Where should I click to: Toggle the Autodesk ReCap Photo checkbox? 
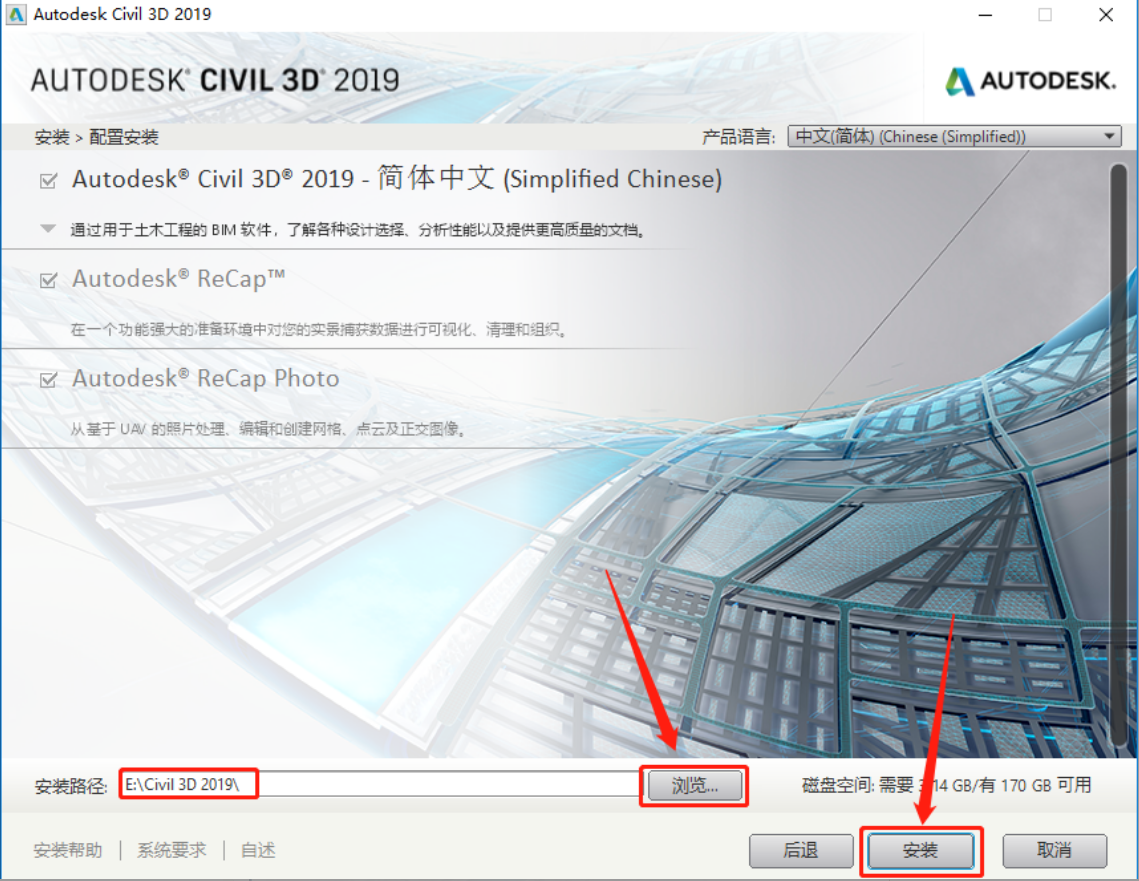(48, 379)
